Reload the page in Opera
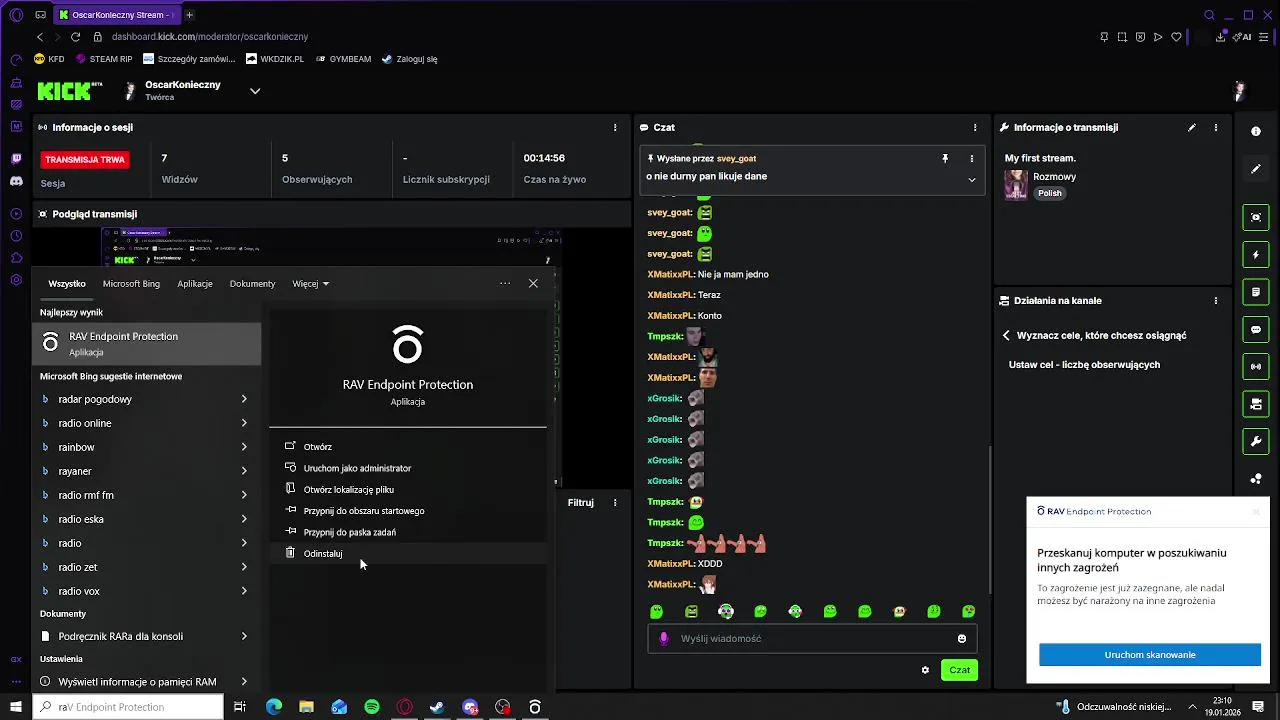This screenshot has height=720, width=1280. (77, 37)
